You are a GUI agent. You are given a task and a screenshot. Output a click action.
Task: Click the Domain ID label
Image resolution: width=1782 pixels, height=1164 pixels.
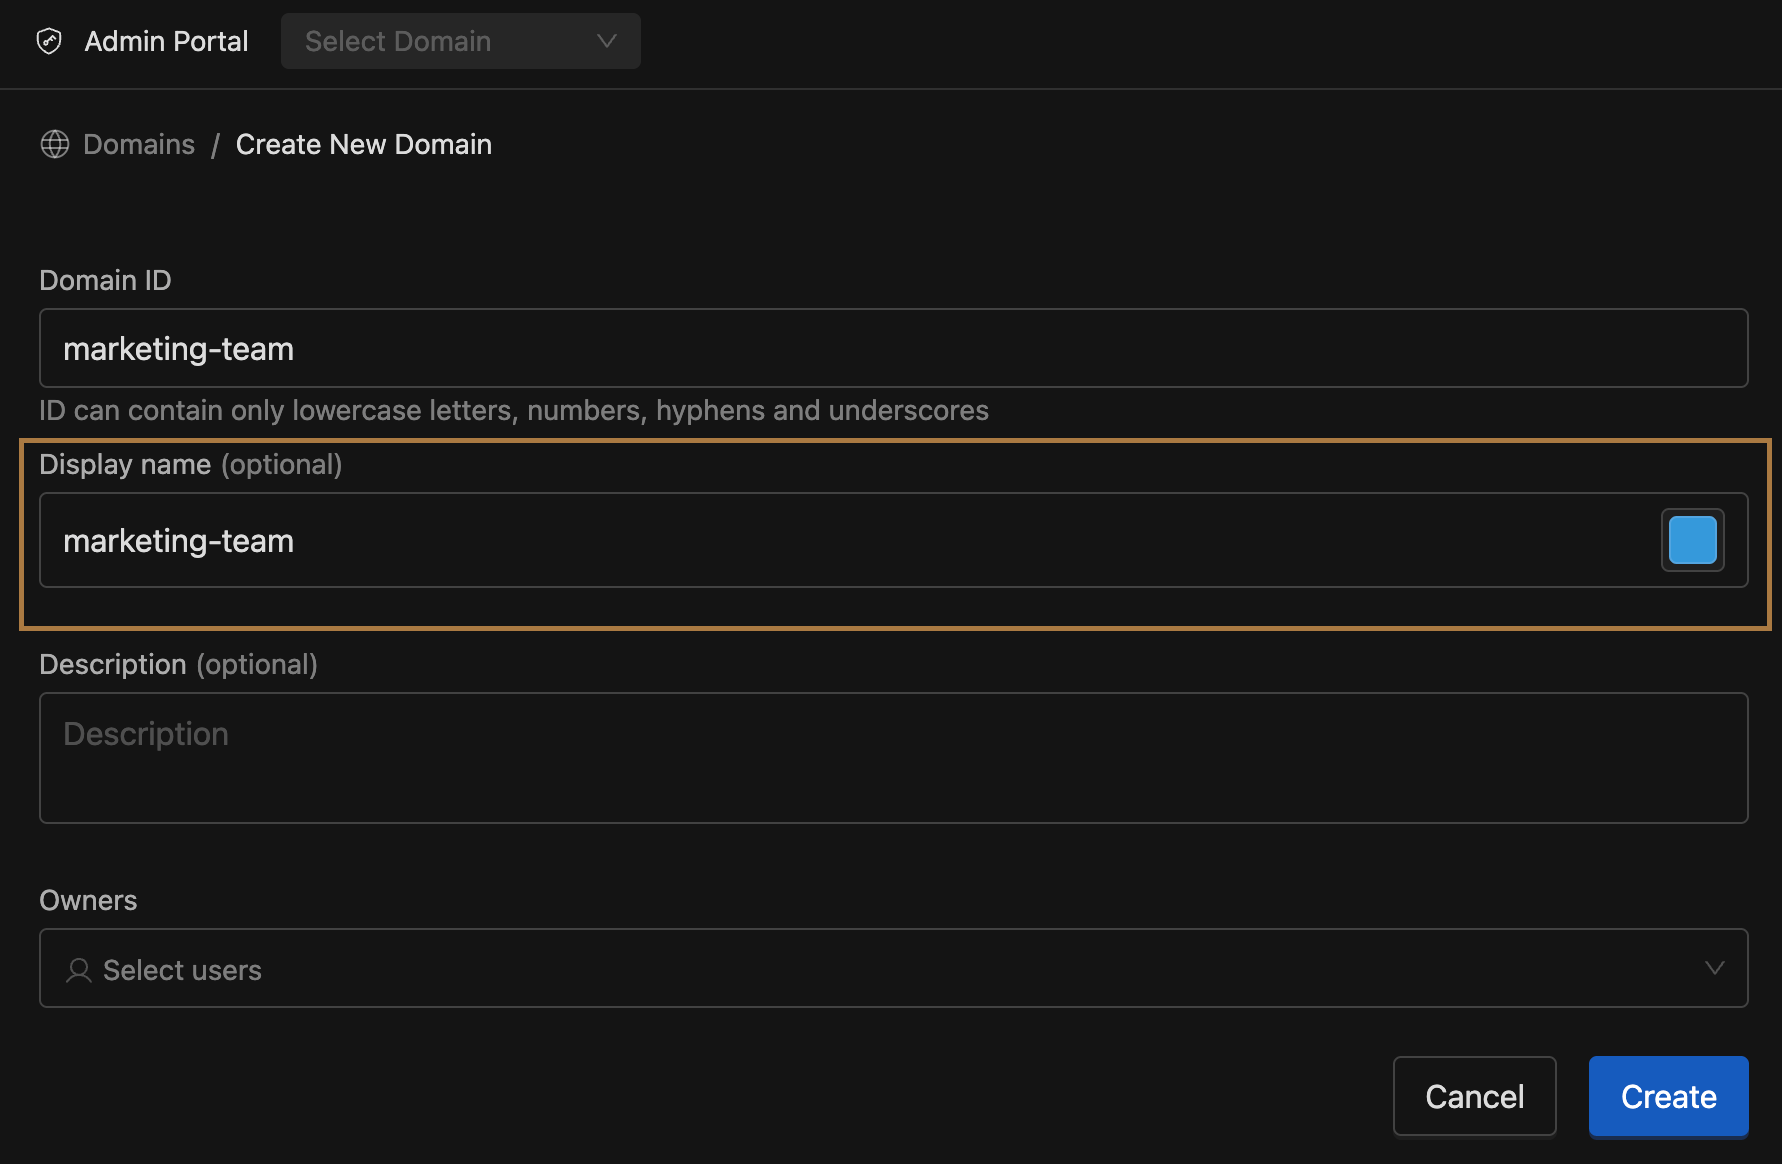pyautogui.click(x=105, y=280)
